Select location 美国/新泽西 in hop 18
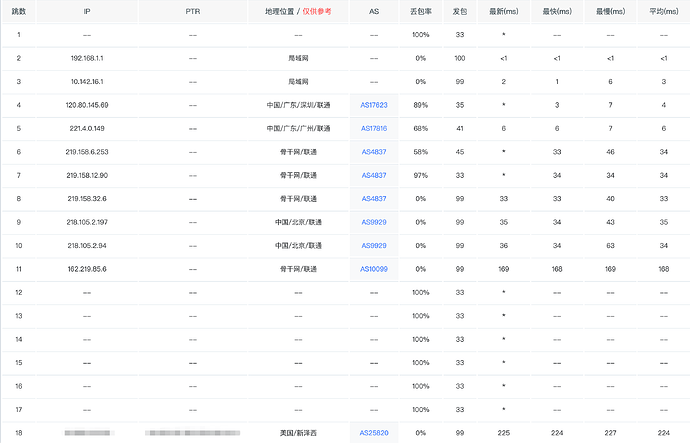 click(298, 433)
